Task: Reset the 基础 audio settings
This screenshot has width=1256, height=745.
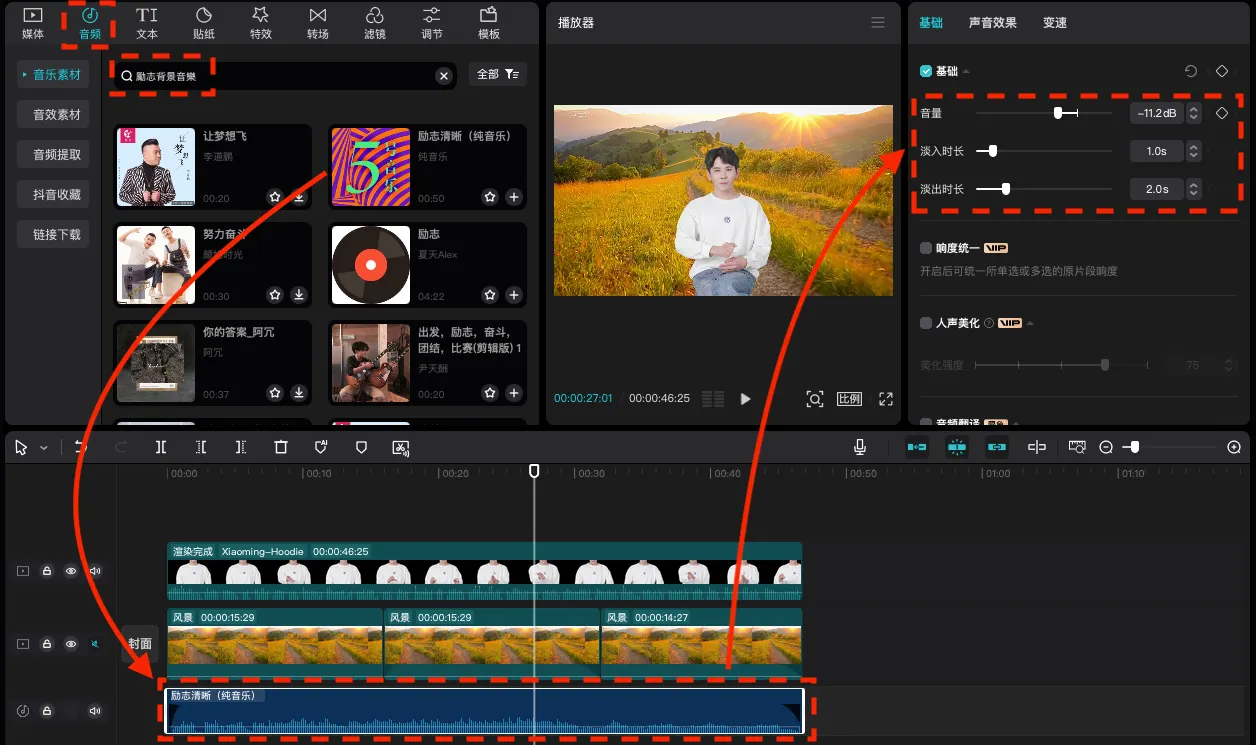Action: (x=1191, y=71)
